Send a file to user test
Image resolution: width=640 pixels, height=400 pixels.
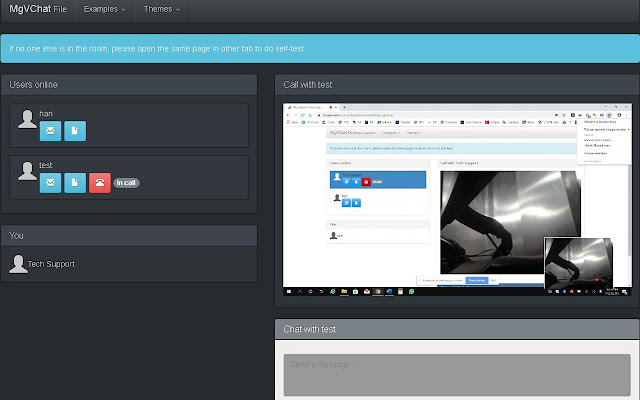pyautogui.click(x=75, y=182)
